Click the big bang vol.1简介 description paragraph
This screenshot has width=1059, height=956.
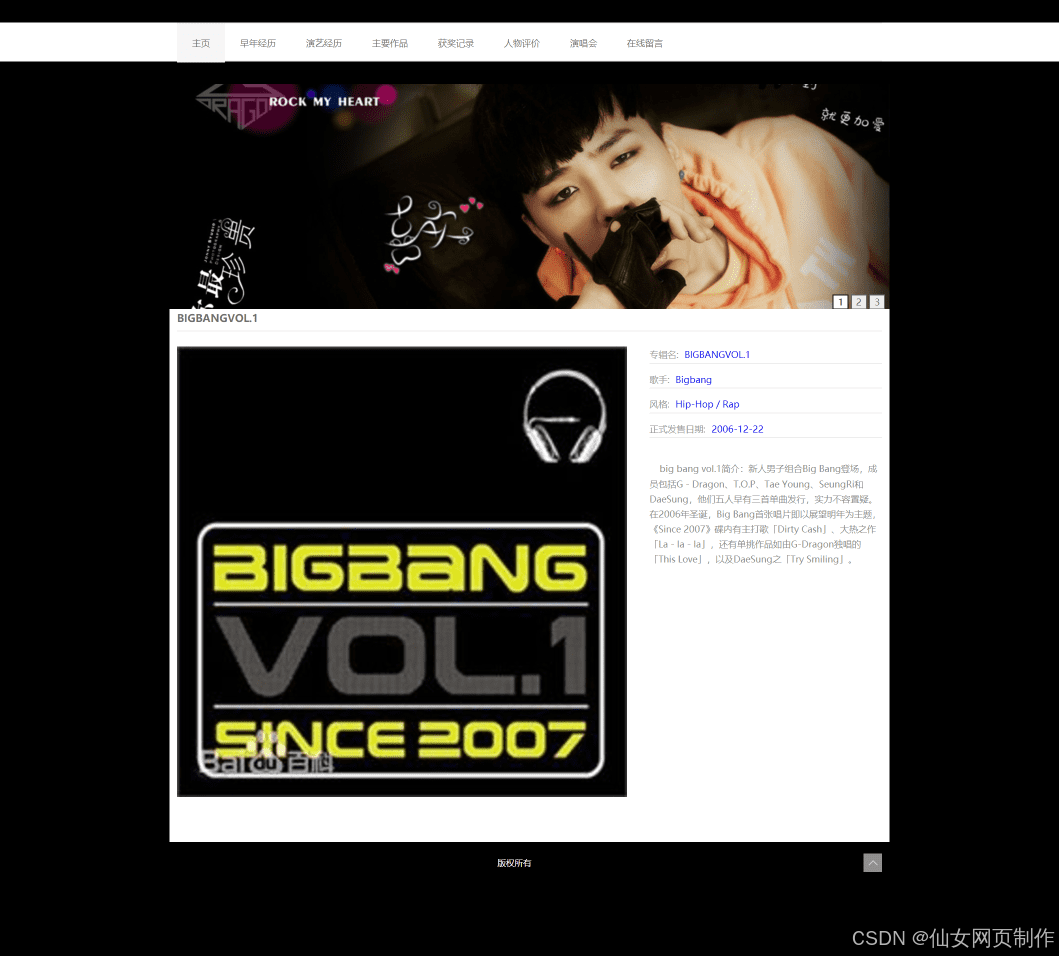[x=765, y=513]
